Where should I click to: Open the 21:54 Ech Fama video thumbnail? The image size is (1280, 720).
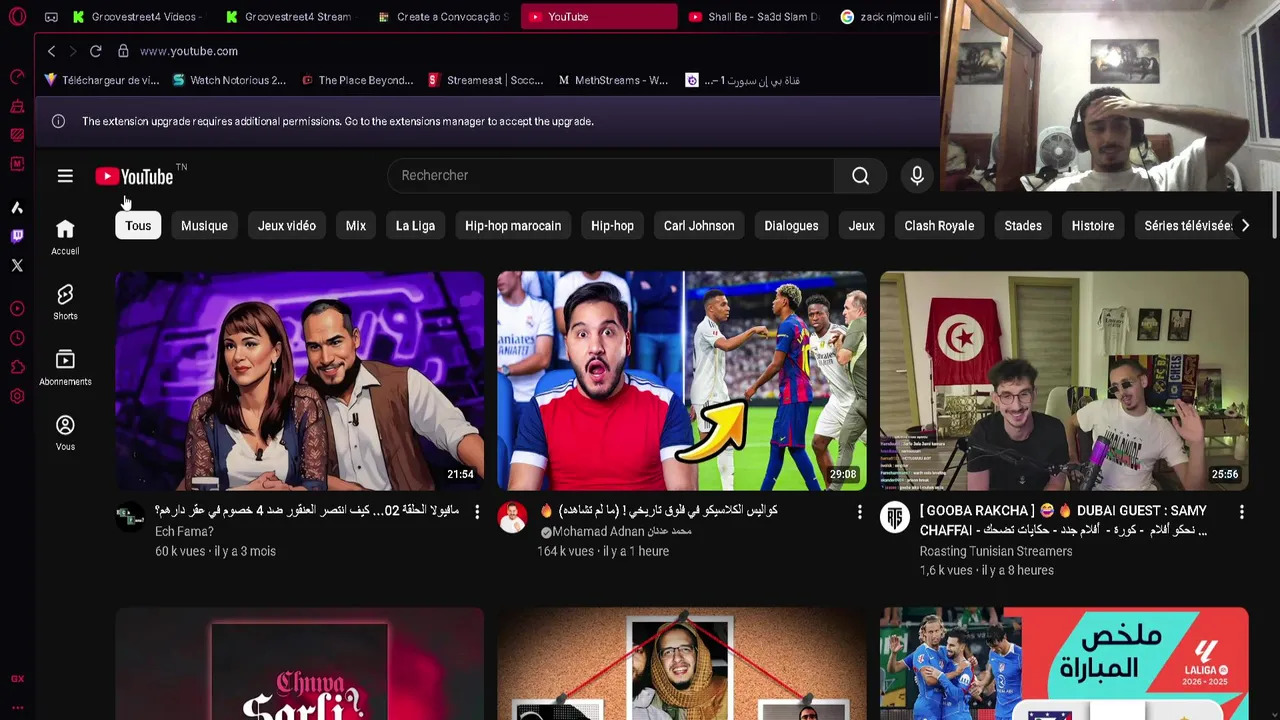[x=299, y=381]
